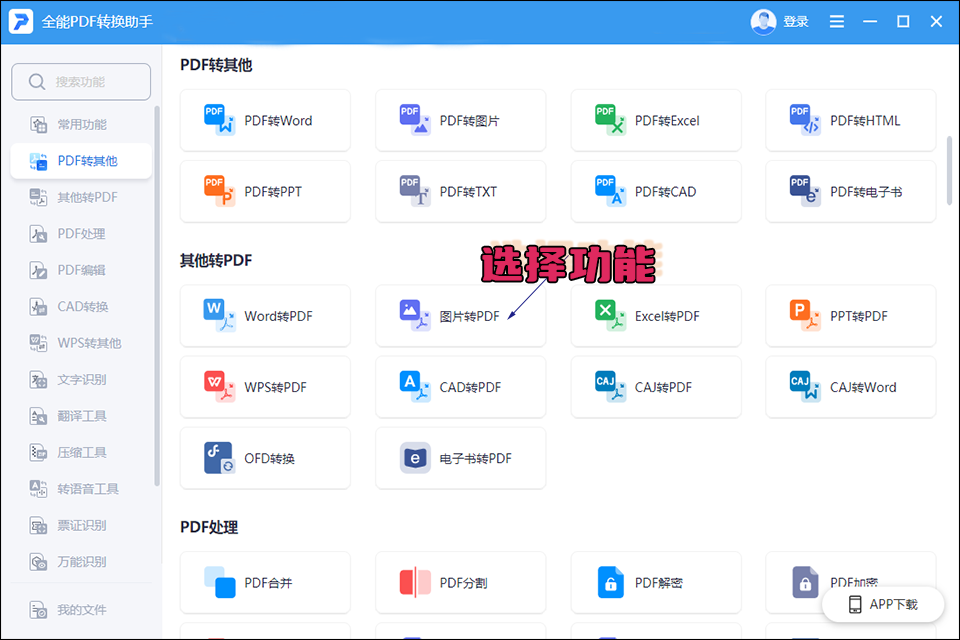Viewport: 960px width, 640px height.
Task: Open the PDF转图片 converter icon
Action: click(414, 120)
